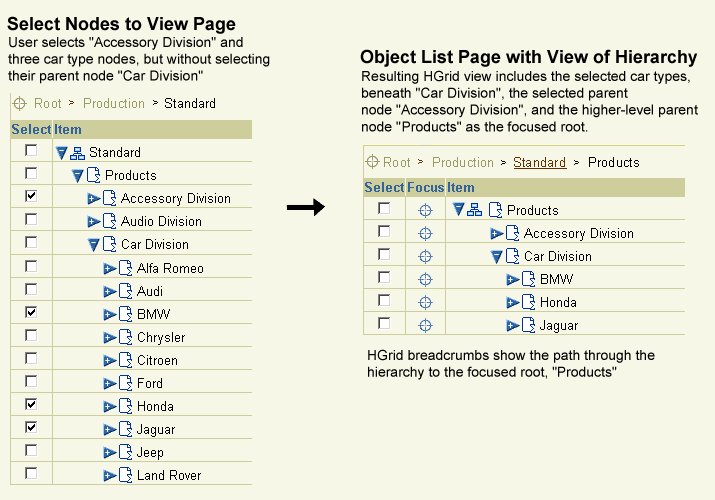This screenshot has width=715, height=500.
Task: Expand the Audio Division node
Action: pyautogui.click(x=93, y=222)
